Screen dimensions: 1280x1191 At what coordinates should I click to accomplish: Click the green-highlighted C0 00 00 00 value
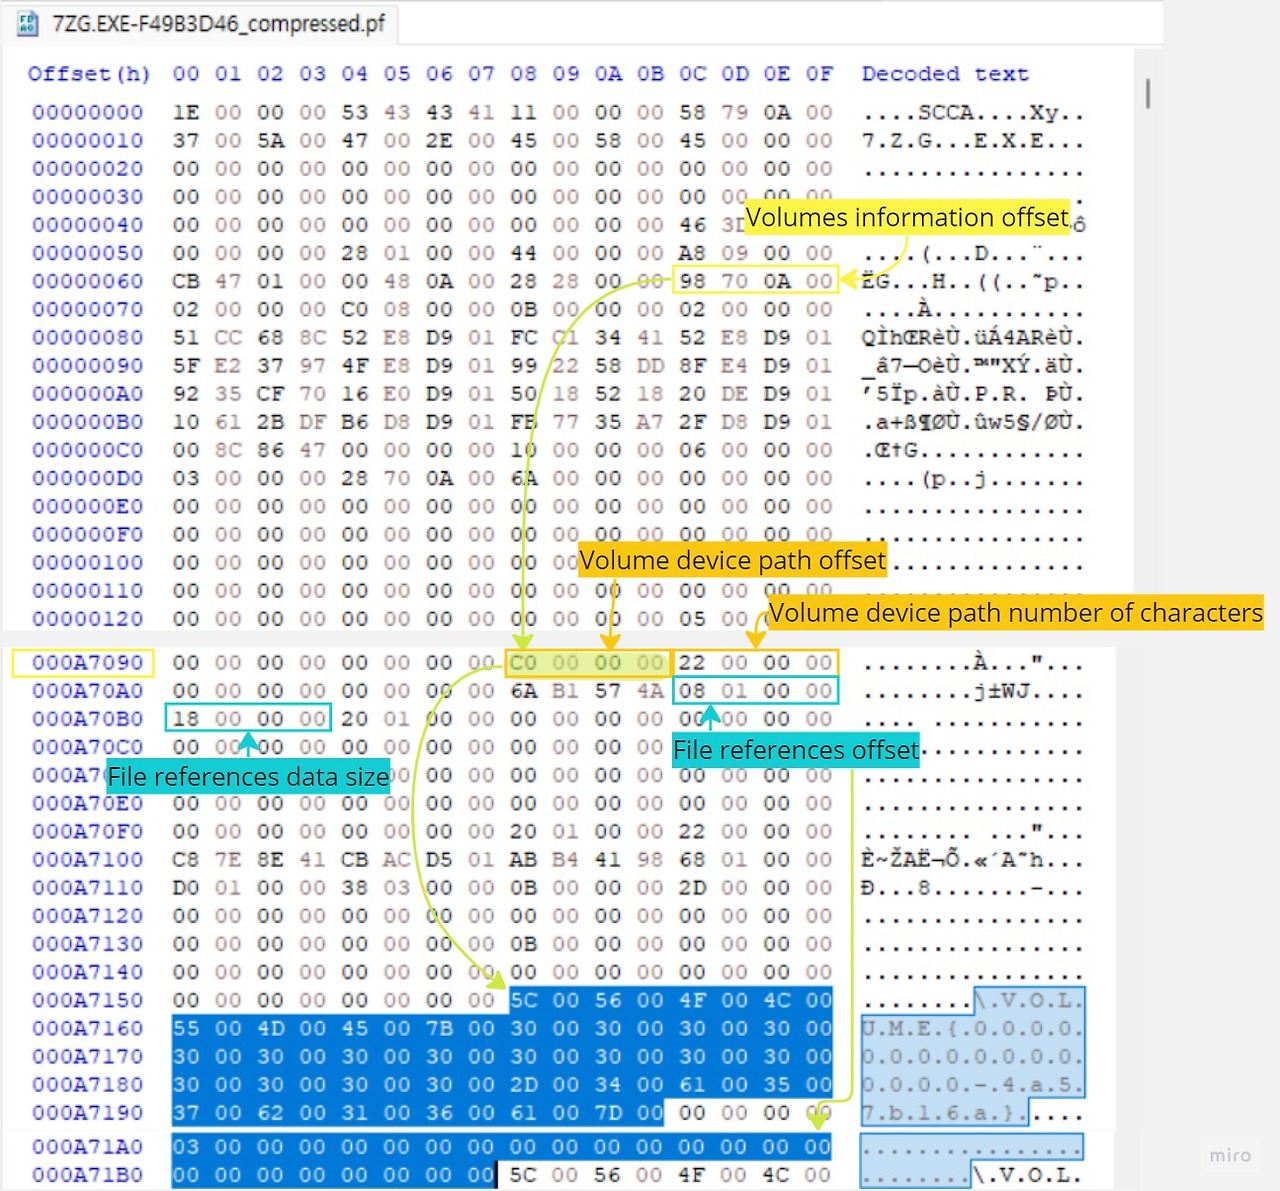[x=588, y=662]
